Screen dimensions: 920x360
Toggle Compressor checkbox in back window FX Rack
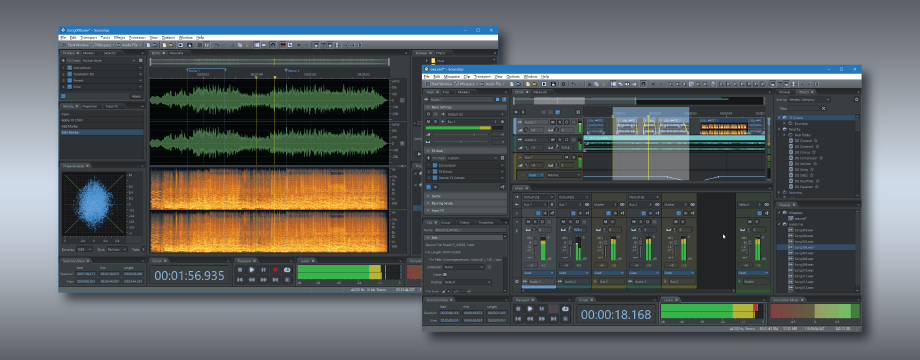(70, 67)
